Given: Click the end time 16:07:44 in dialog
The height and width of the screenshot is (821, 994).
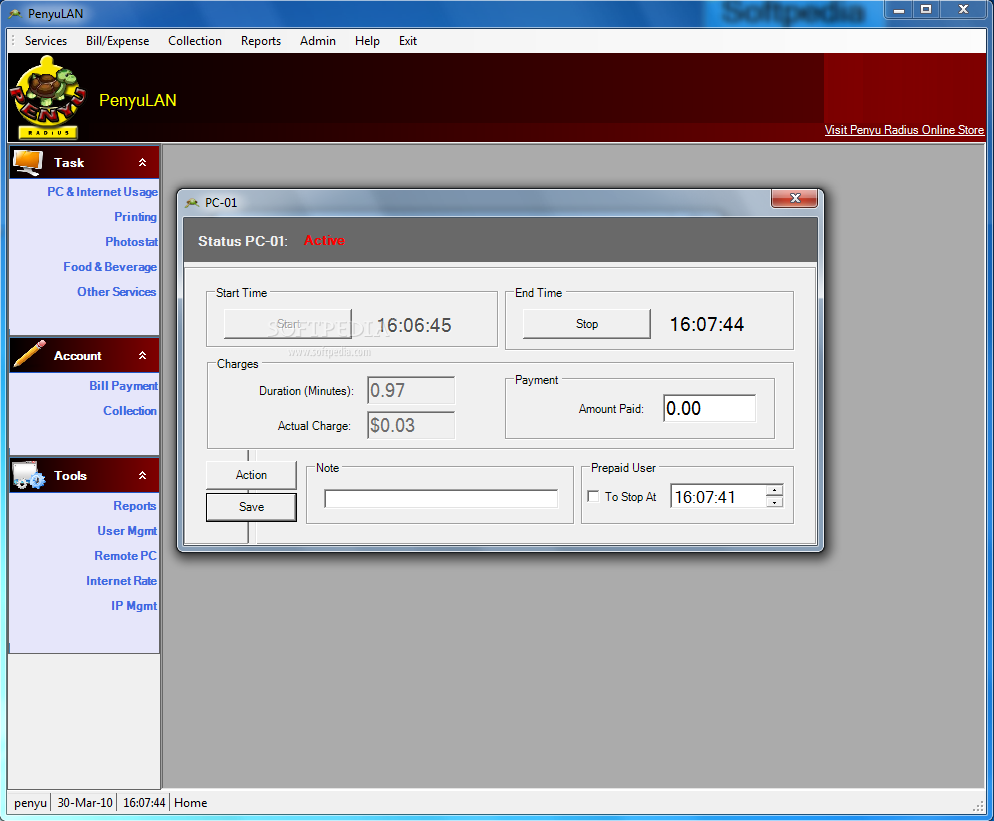Looking at the screenshot, I should tap(707, 325).
